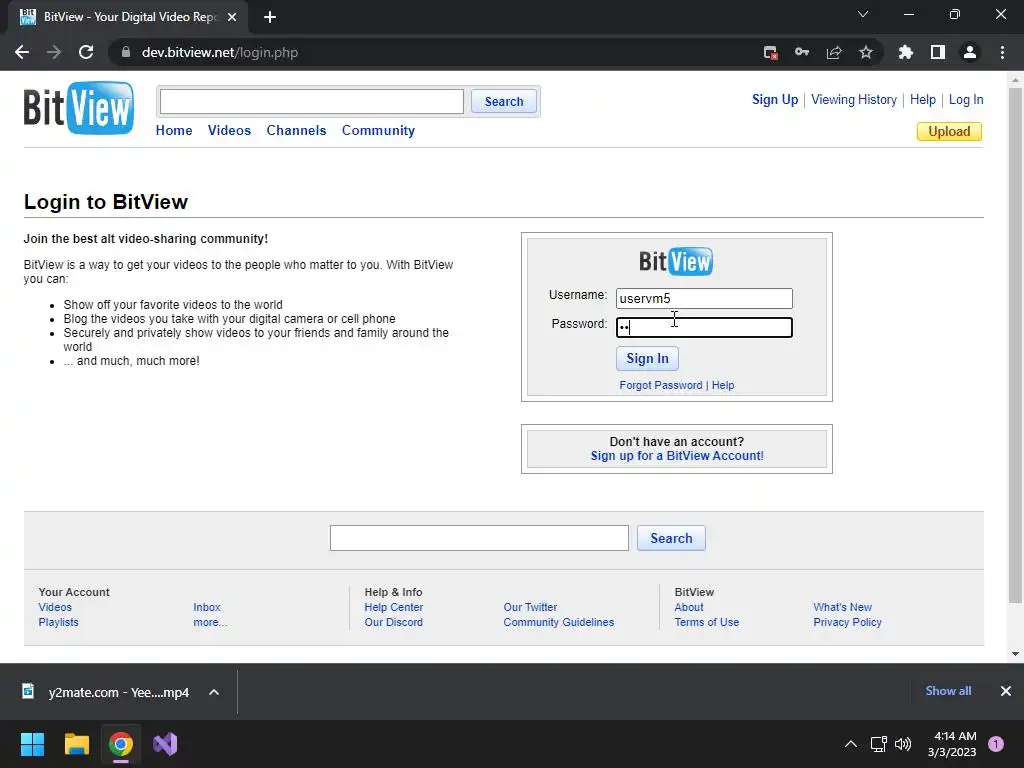Click the BitView logo in header
1024x768 pixels.
coord(79,108)
